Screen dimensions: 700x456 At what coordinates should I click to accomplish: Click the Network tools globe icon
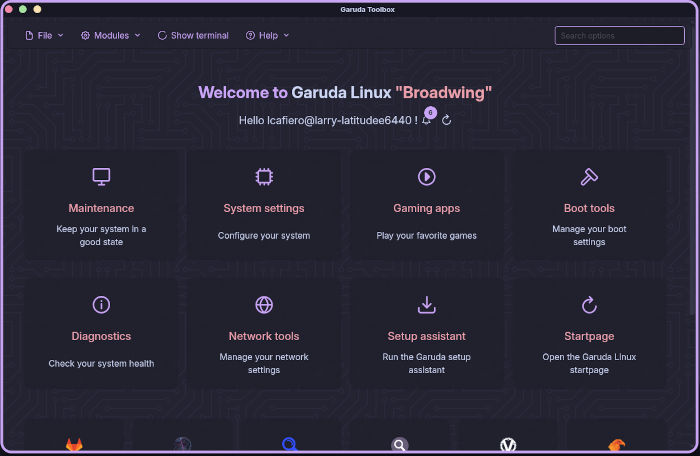[264, 305]
